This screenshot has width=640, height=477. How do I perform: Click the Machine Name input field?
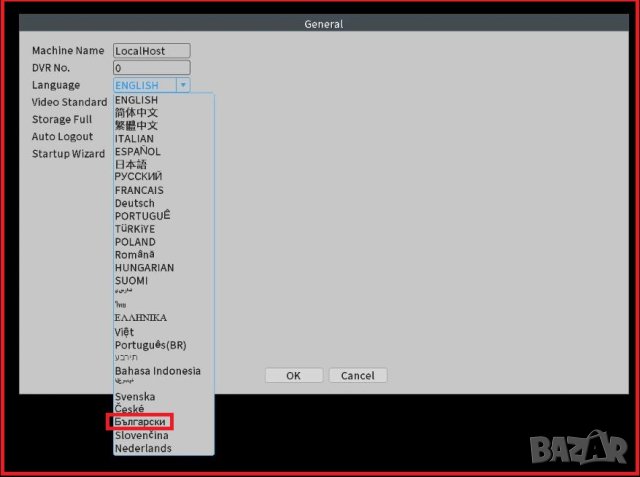click(152, 51)
